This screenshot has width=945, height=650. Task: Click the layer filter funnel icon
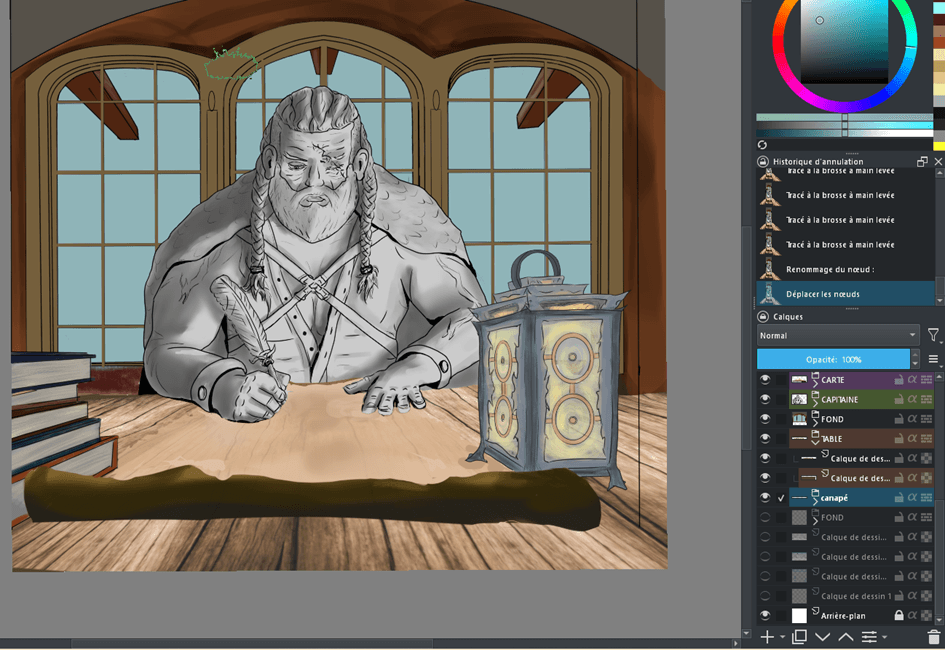coord(933,336)
